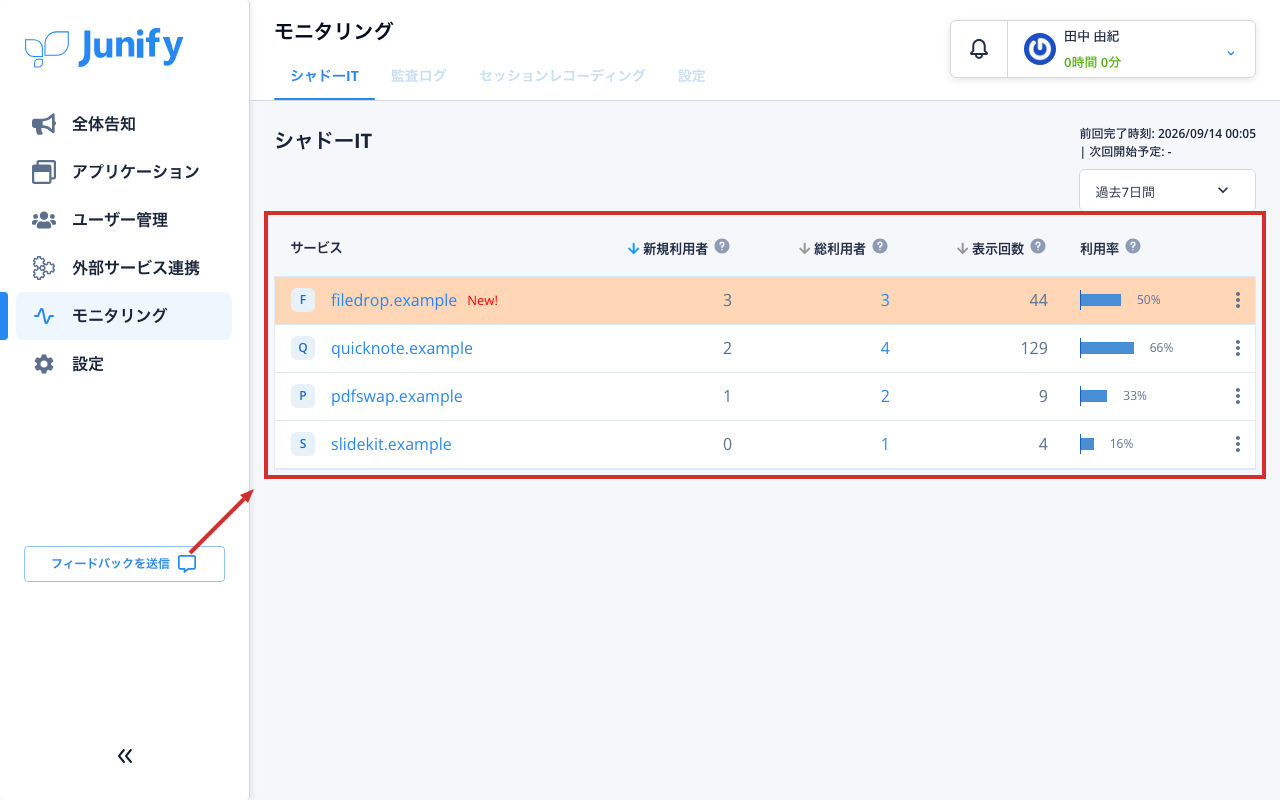Open the slidekit.example link
Image resolution: width=1280 pixels, height=800 pixels.
pyautogui.click(x=391, y=444)
